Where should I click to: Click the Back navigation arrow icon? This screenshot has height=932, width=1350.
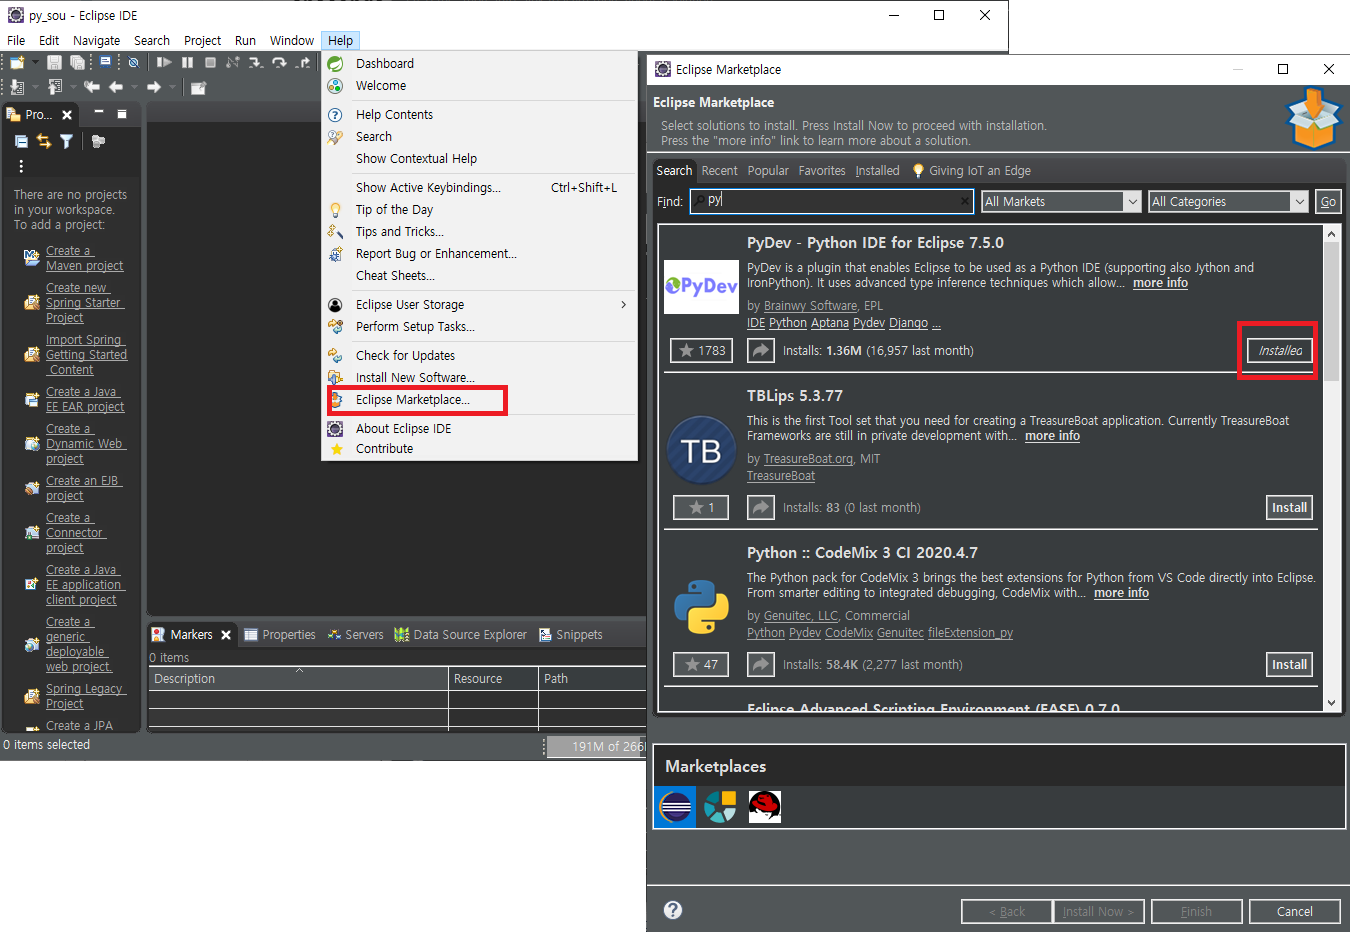116,87
